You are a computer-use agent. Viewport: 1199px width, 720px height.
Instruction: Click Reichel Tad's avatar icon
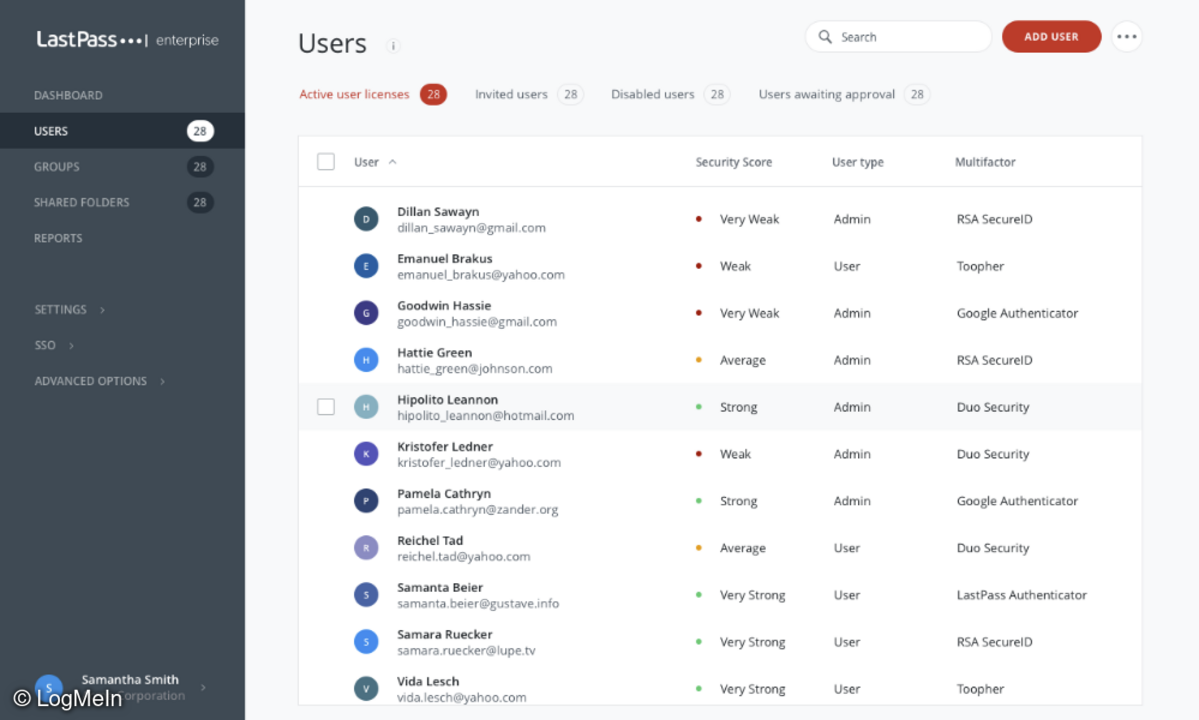tap(366, 548)
